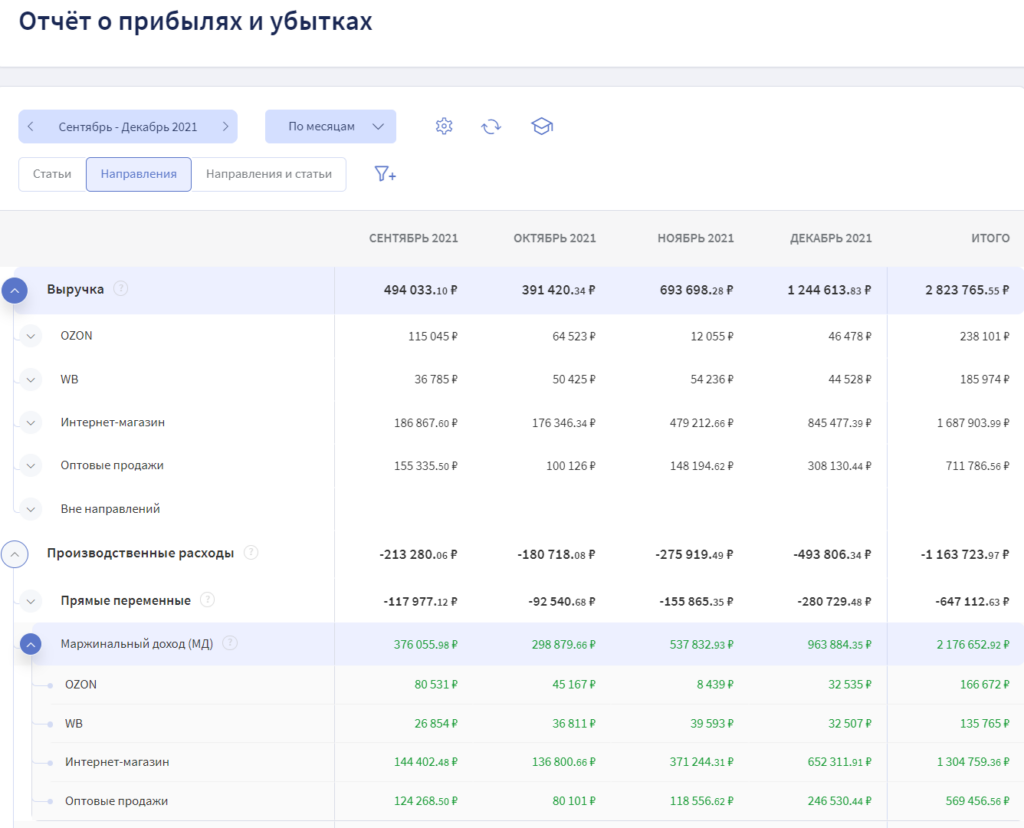Viewport: 1024px width, 828px height.
Task: Collapse the Маржинальный доход section
Action: (30, 645)
